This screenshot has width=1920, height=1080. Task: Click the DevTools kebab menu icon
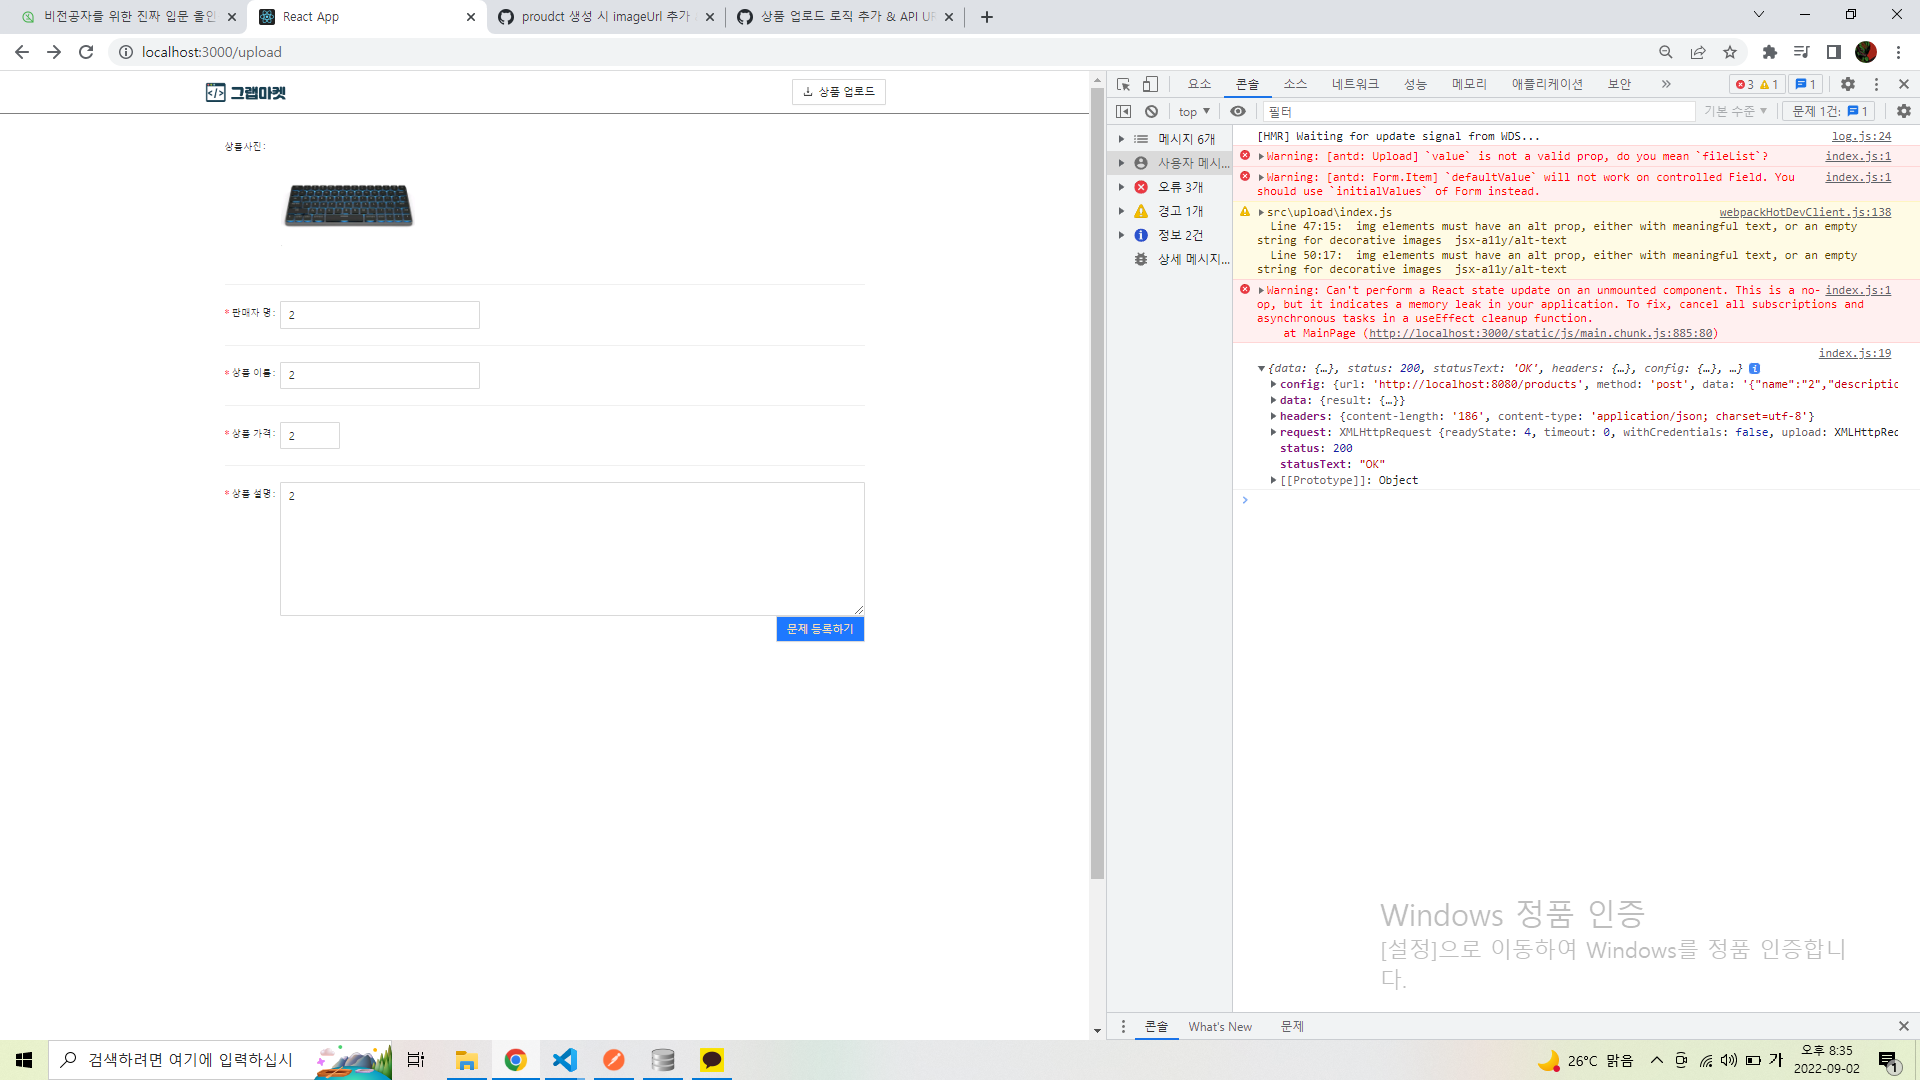coord(1876,84)
